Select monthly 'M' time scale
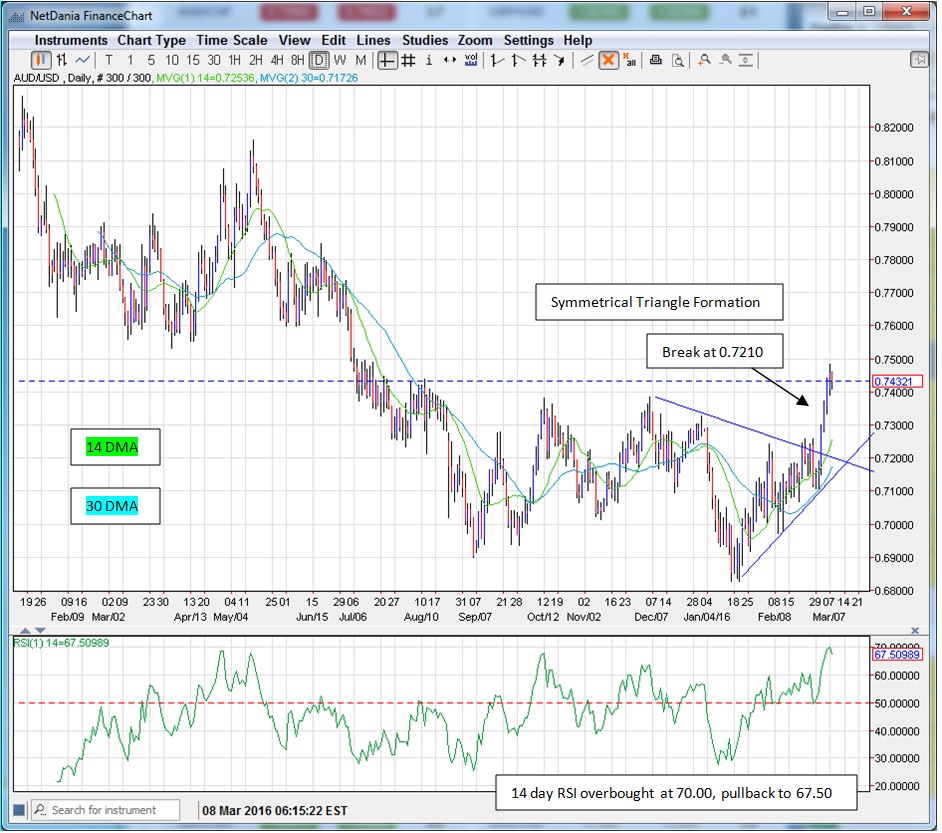 360,60
